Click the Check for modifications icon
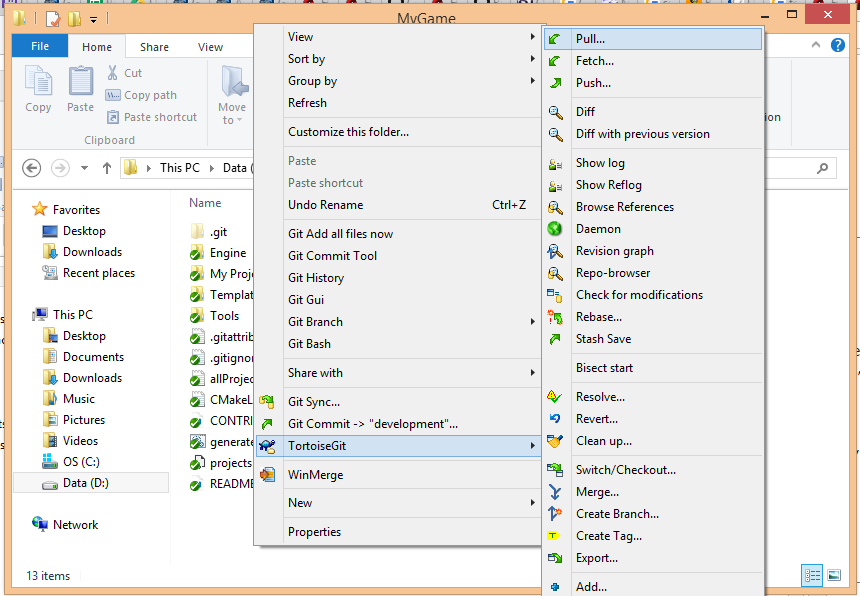Image resolution: width=860 pixels, height=596 pixels. [555, 296]
